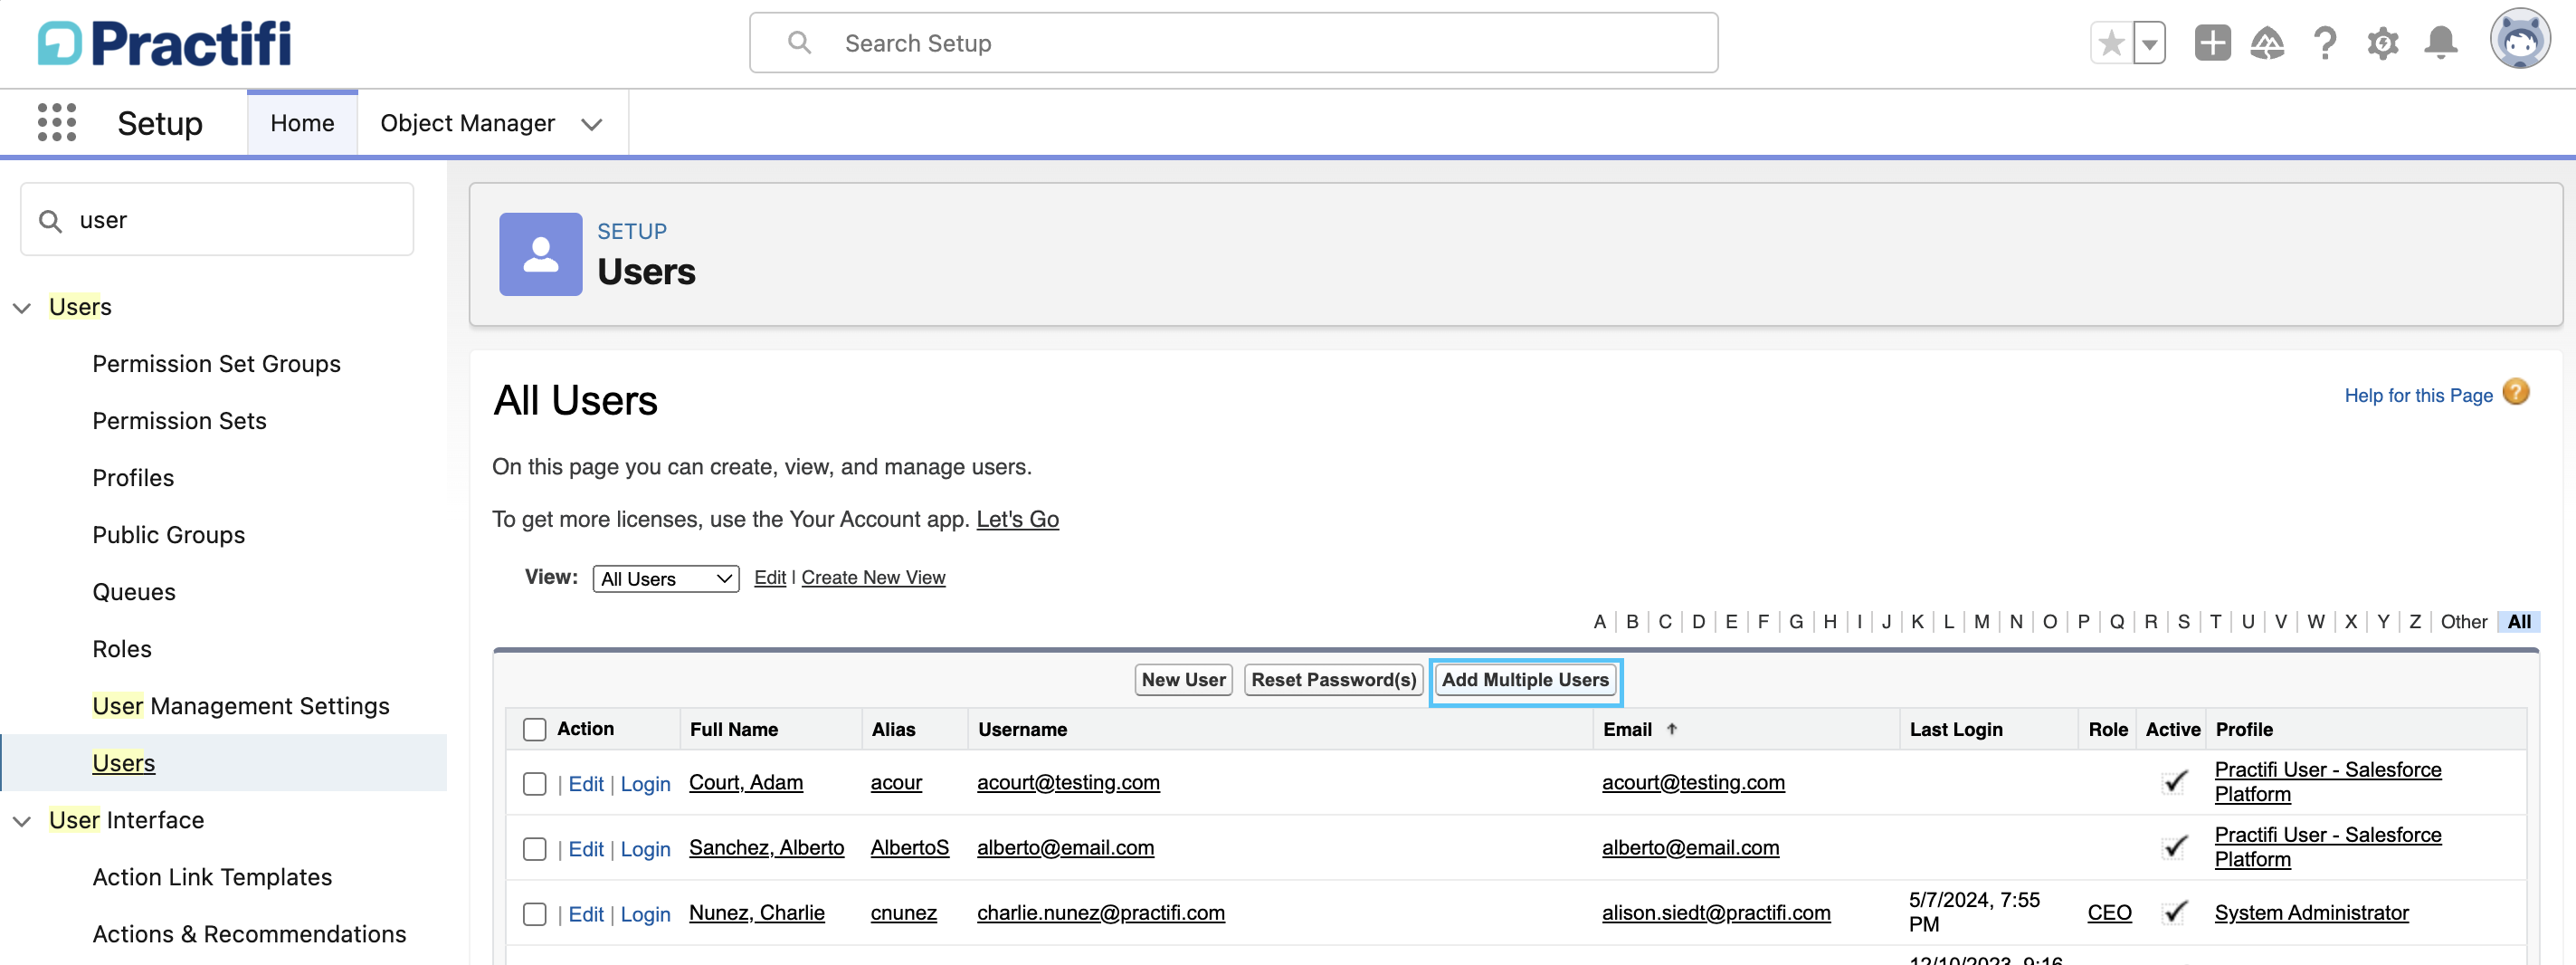Click the New User button
The width and height of the screenshot is (2576, 965).
[x=1183, y=680]
